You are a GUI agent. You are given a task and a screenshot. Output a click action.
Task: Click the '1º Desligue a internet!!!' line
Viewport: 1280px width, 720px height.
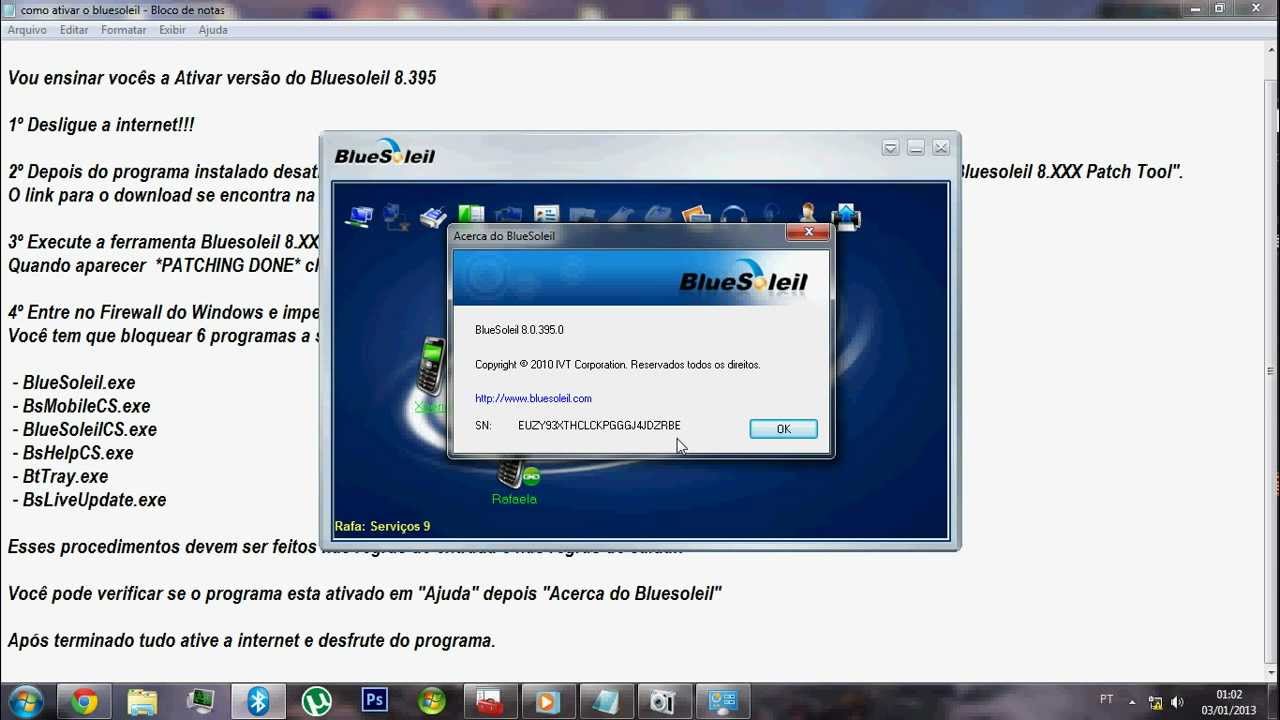tap(101, 125)
